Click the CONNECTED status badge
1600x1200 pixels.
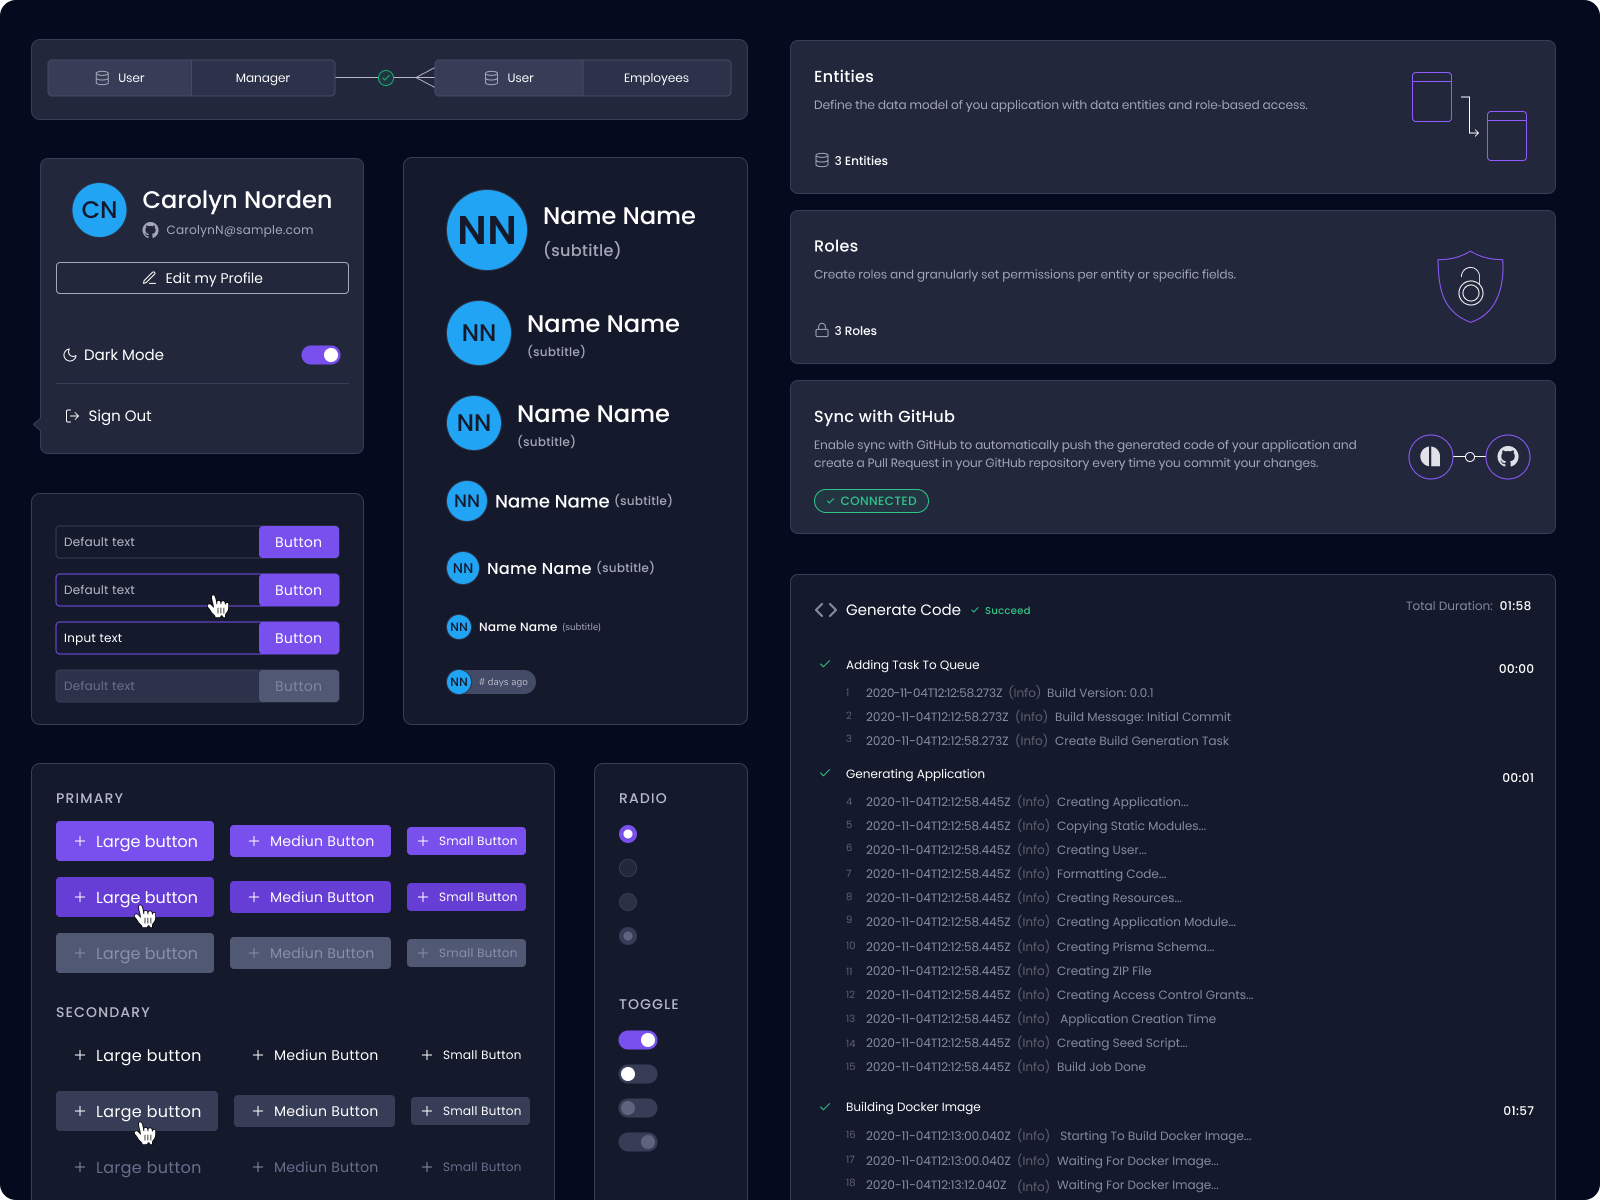coord(871,501)
